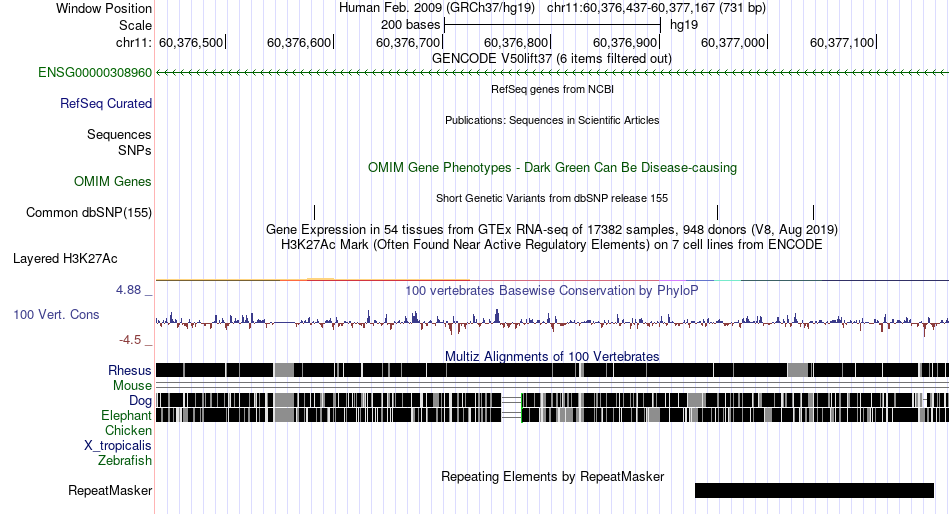This screenshot has width=950, height=514.
Task: Click the Window Position label
Action: [x=104, y=8]
